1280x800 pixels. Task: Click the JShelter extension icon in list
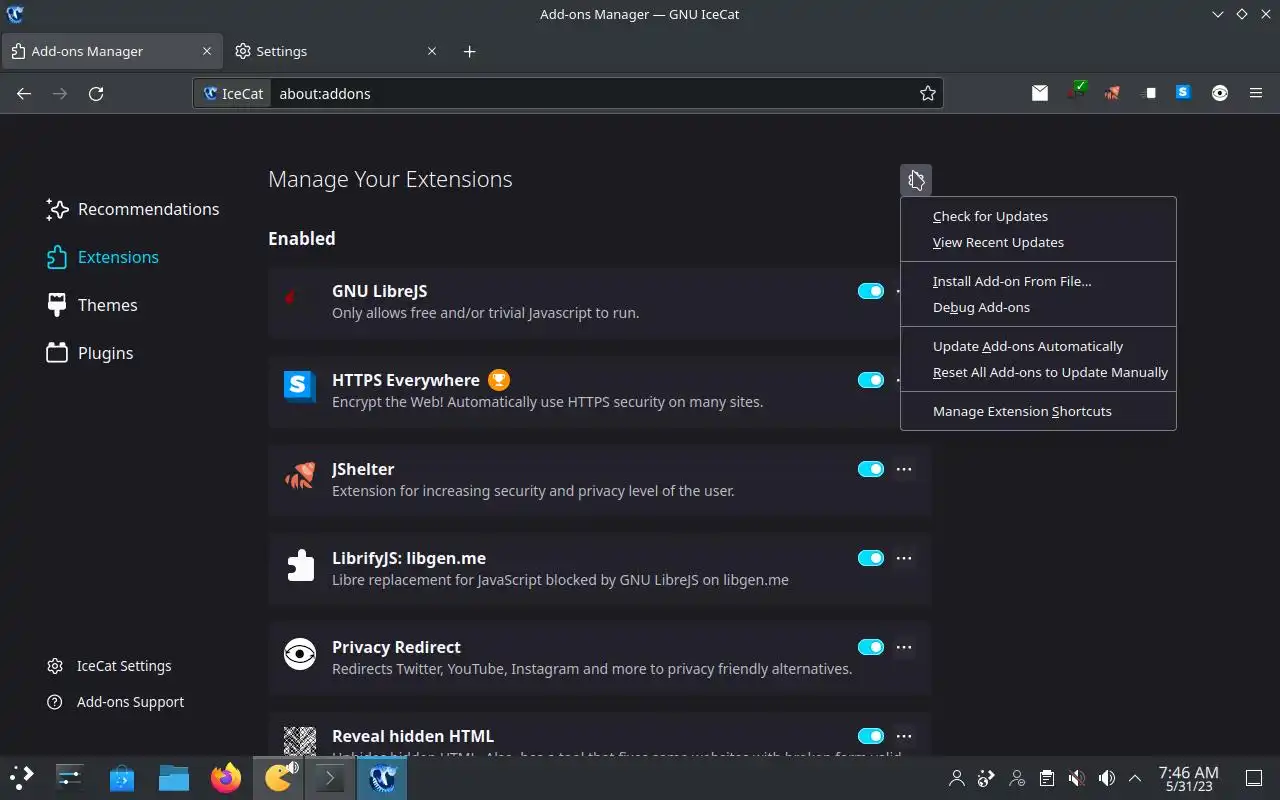click(x=300, y=475)
